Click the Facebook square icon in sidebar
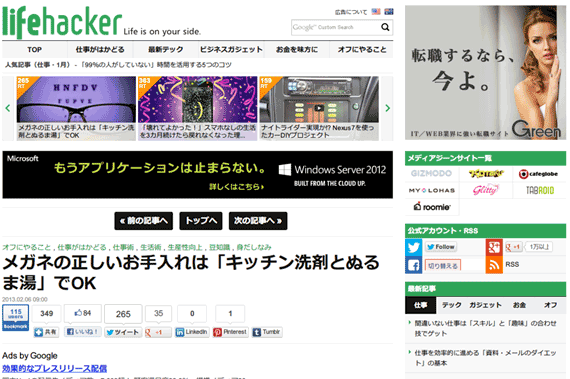This screenshot has height=379, width=570. click(414, 265)
